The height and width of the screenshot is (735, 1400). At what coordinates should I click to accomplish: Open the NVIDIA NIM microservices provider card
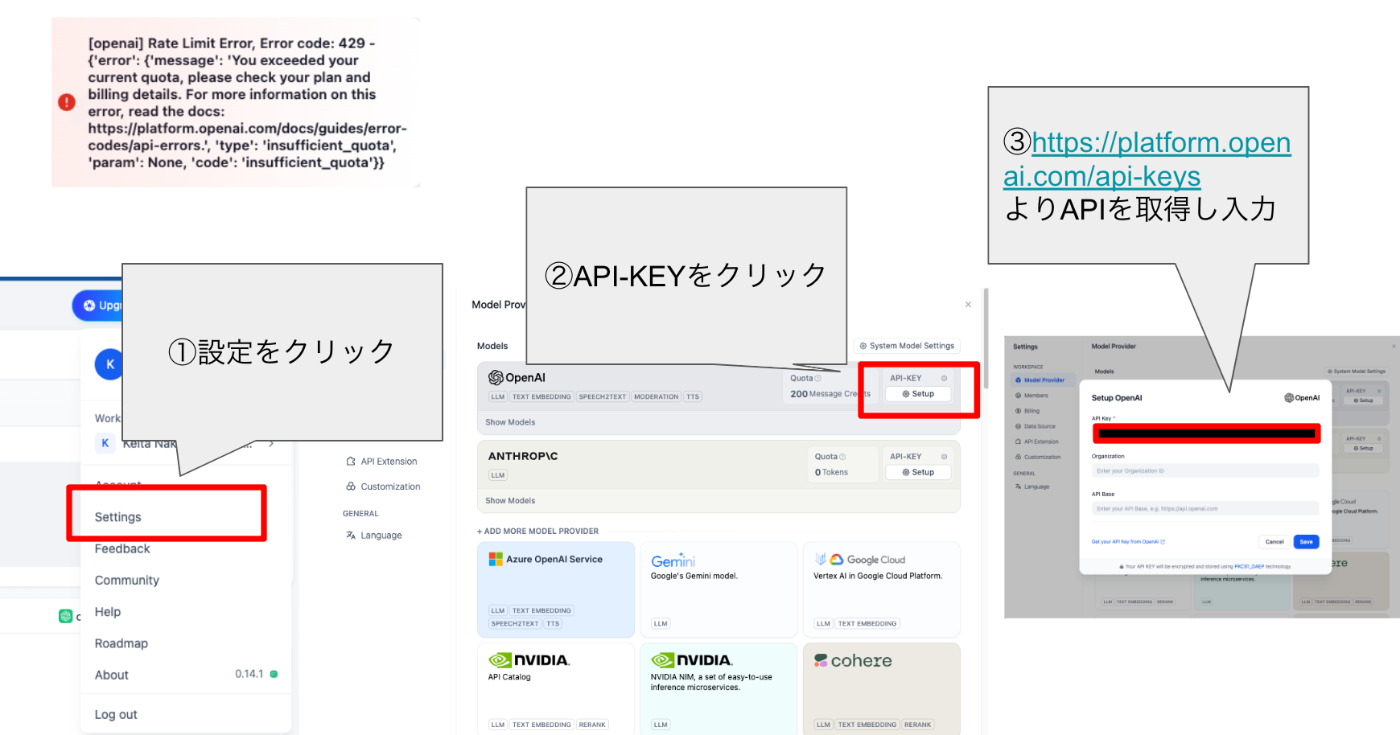(718, 690)
